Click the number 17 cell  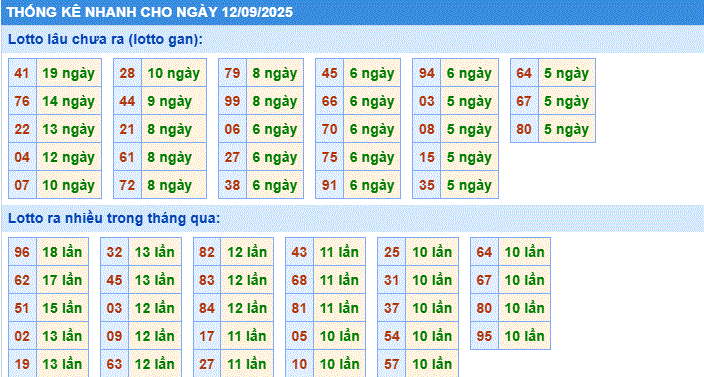pos(207,336)
